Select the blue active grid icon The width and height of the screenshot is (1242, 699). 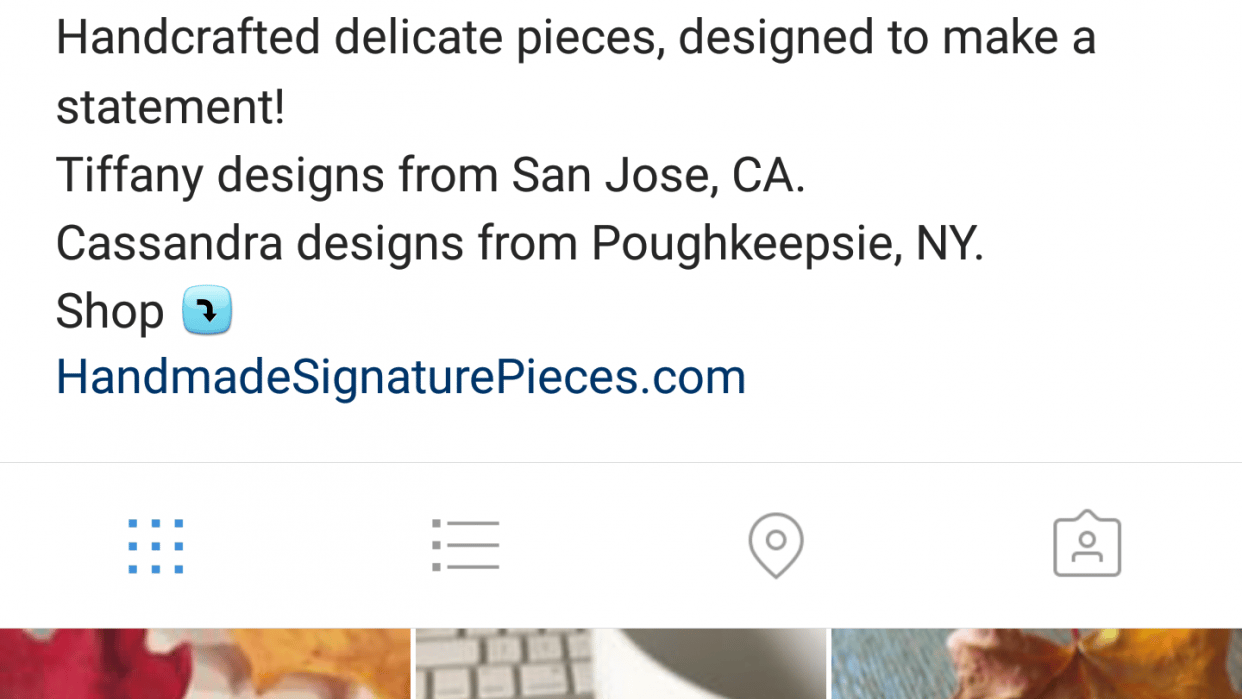(155, 545)
